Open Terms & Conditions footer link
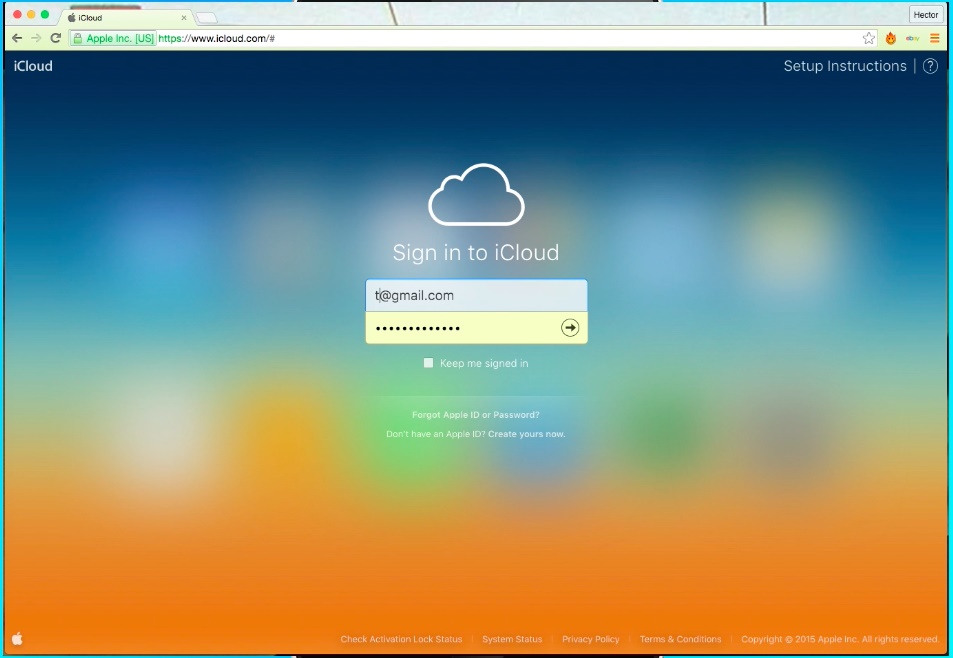The image size is (953, 658). (681, 639)
